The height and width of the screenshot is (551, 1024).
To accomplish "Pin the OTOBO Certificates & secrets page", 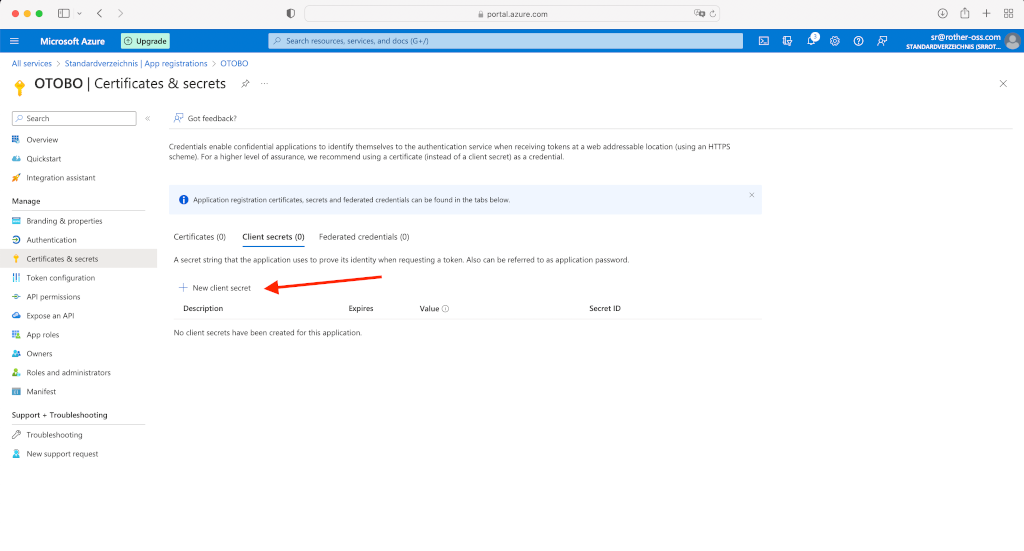I will (246, 84).
